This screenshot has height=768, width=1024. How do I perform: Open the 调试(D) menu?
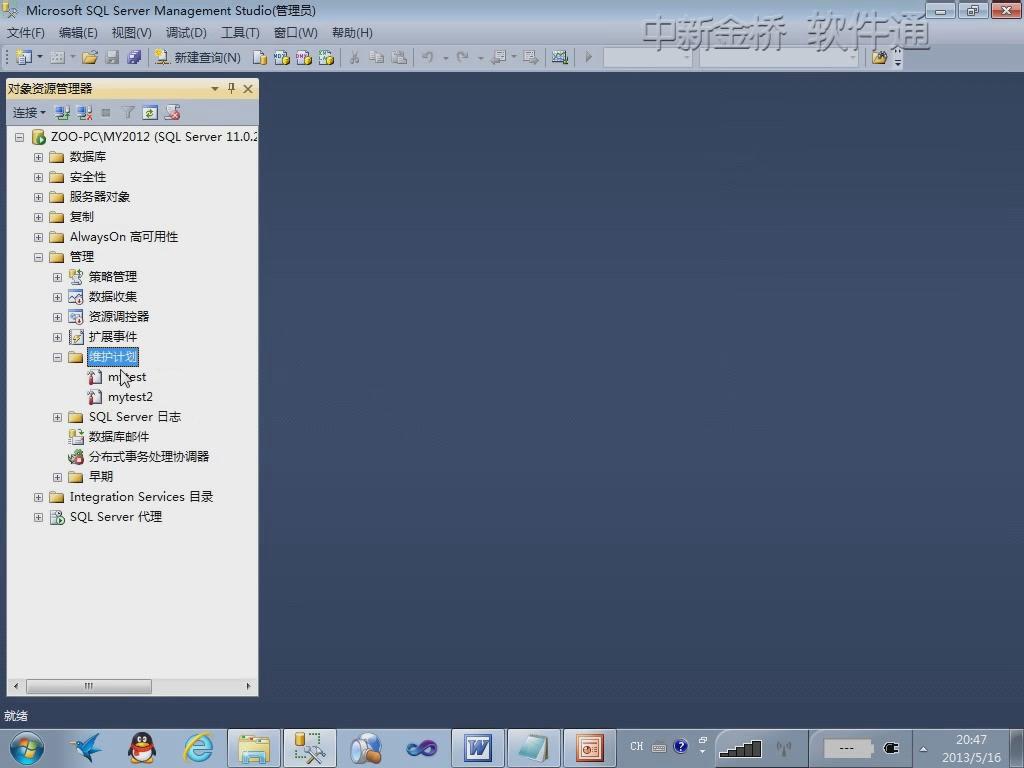click(x=186, y=33)
